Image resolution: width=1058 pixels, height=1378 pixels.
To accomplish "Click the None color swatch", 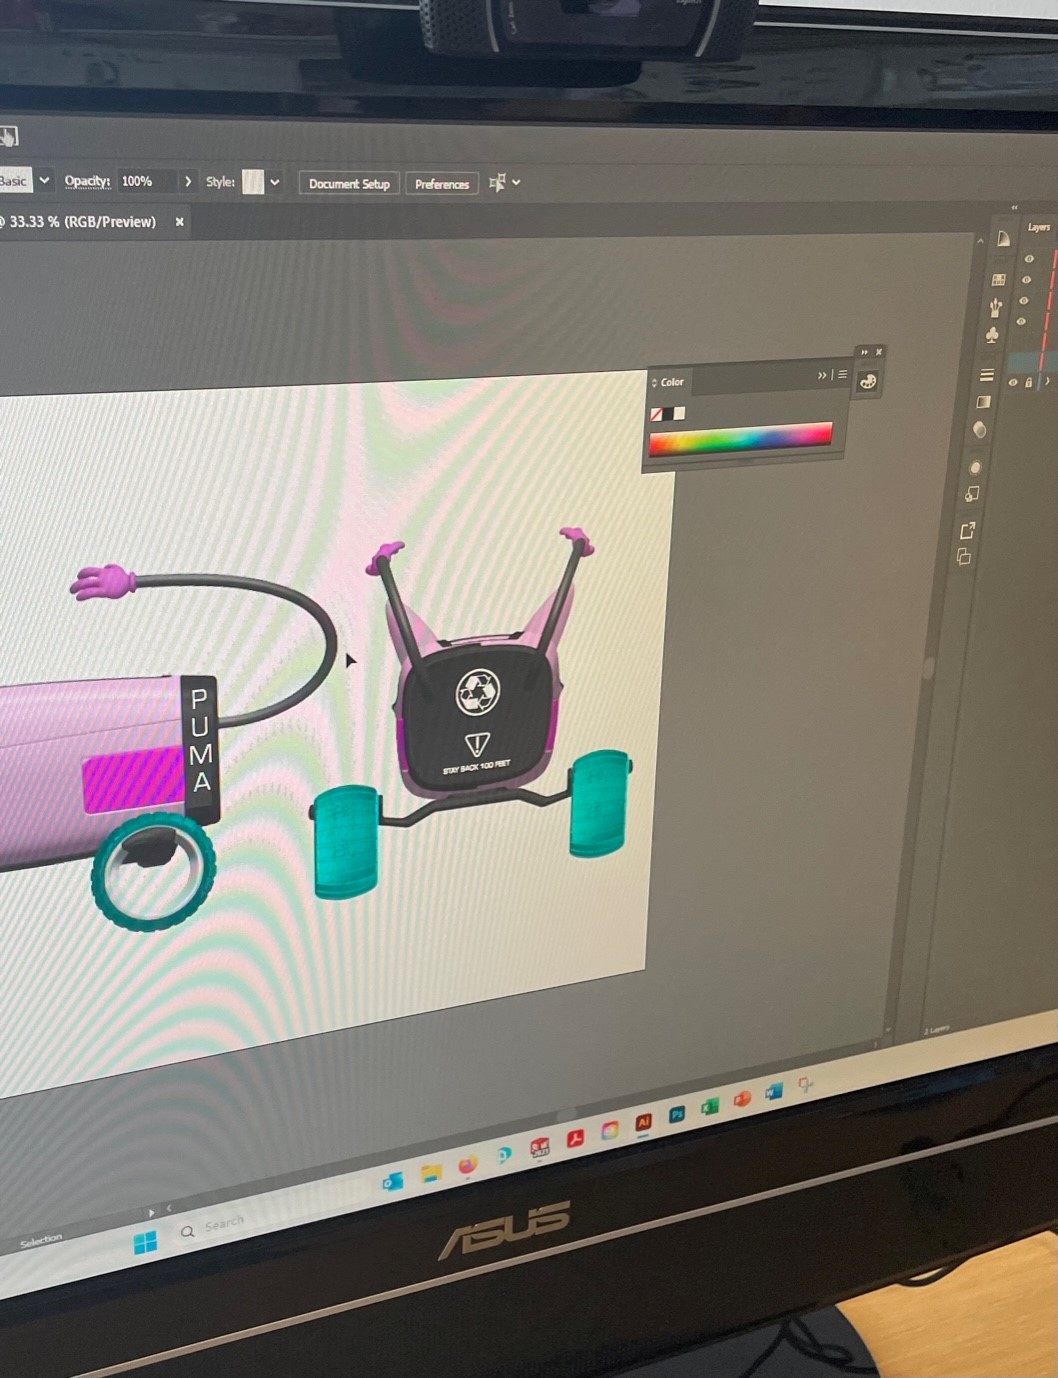I will coord(656,414).
